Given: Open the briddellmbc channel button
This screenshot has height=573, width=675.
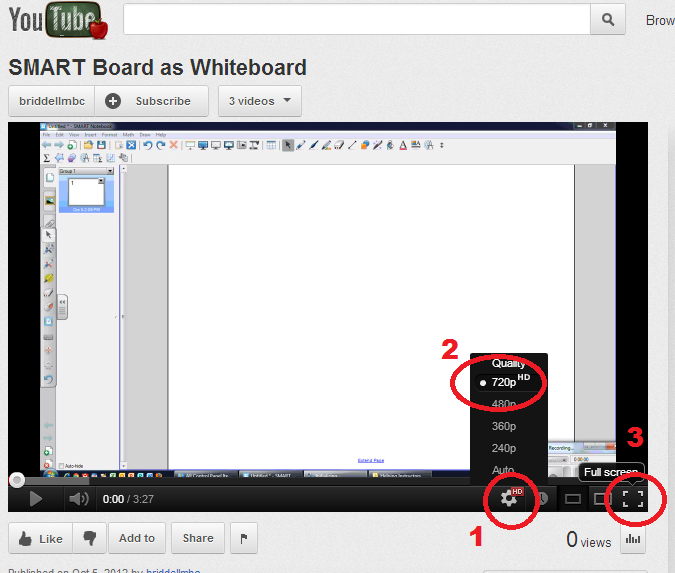Looking at the screenshot, I should [52, 101].
